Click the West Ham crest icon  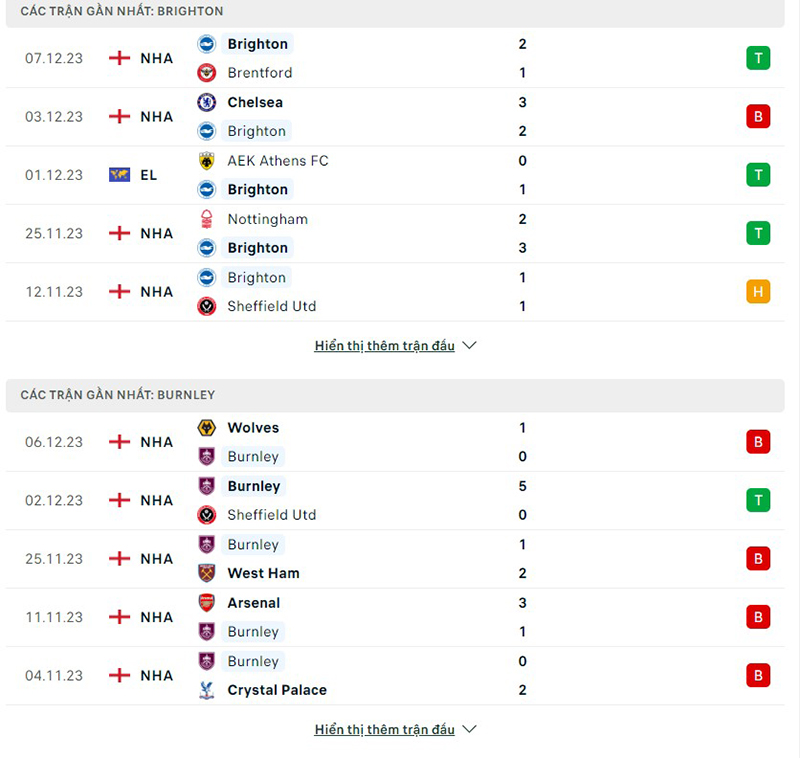(x=207, y=573)
